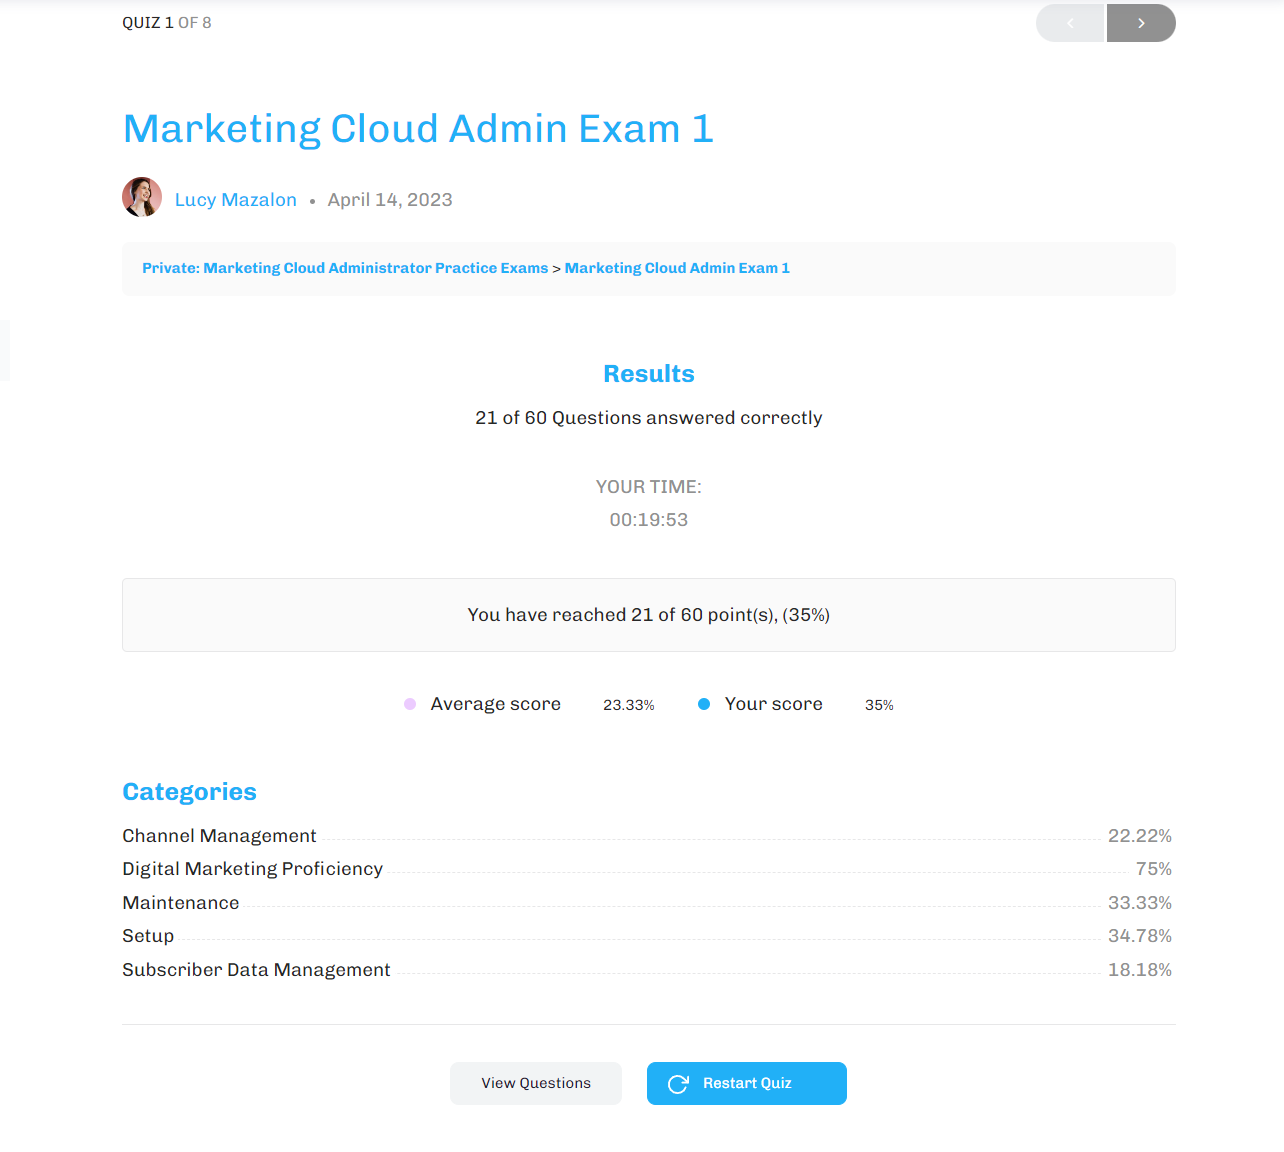Viewport: 1284px width, 1152px height.
Task: Click the Channel Management category row
Action: 647,836
